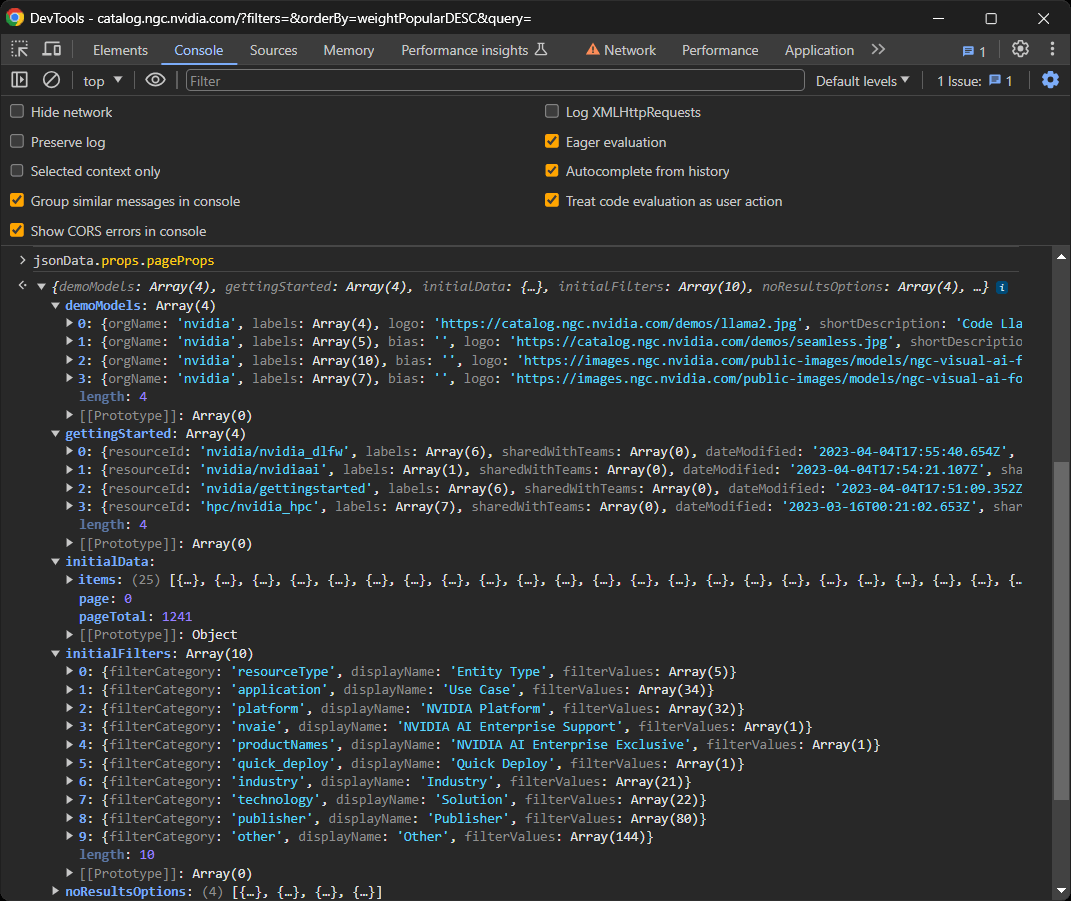Open the Default levels dropdown
Viewport: 1071px width, 901px height.
pos(862,80)
